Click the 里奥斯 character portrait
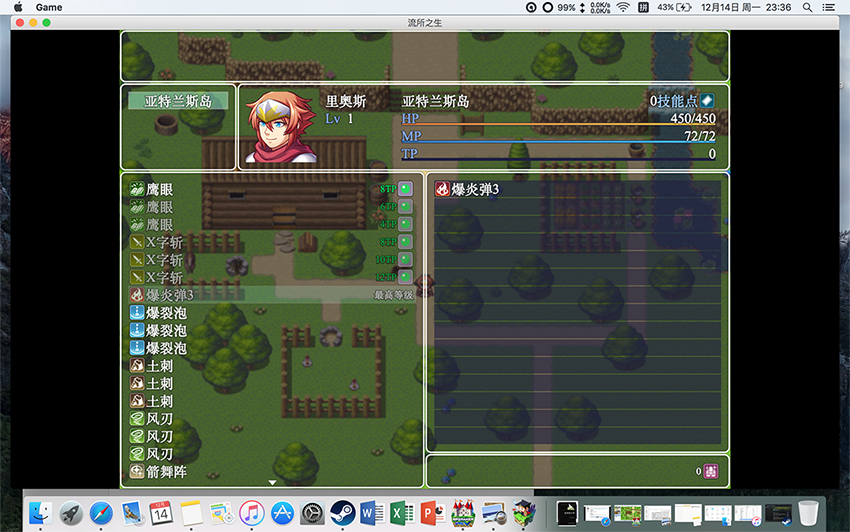The height and width of the screenshot is (532, 850). point(280,127)
